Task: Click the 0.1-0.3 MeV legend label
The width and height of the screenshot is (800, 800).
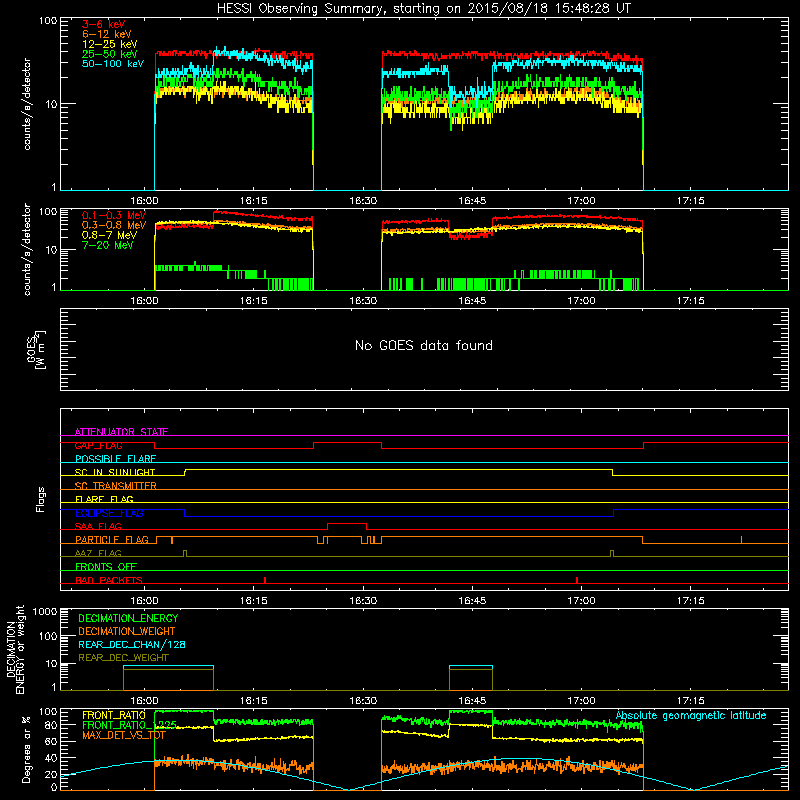Action: (113, 215)
